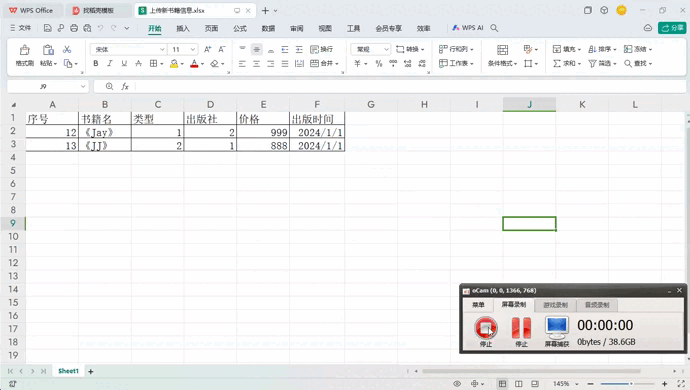The width and height of the screenshot is (690, 390).
Task: Click the 求和 (Sum) button
Action: coord(567,63)
